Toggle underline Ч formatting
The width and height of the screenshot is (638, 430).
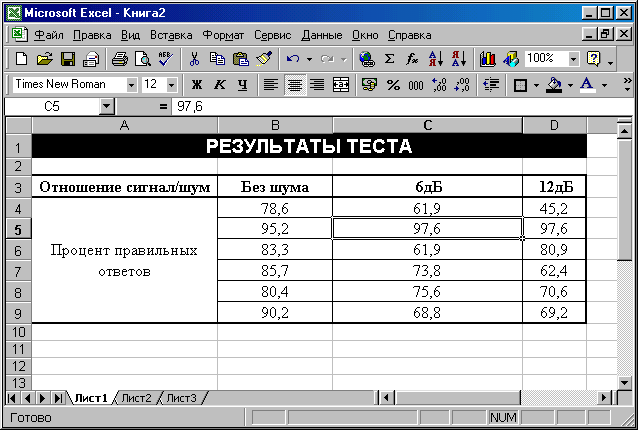[x=243, y=85]
